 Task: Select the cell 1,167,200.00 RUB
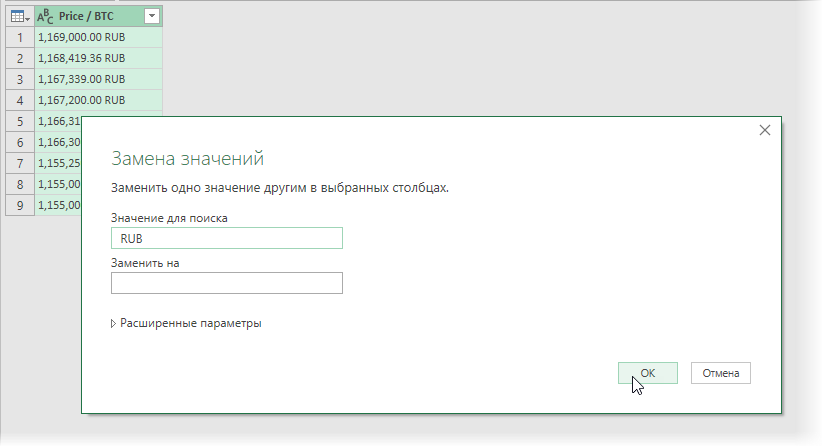pyautogui.click(x=99, y=100)
